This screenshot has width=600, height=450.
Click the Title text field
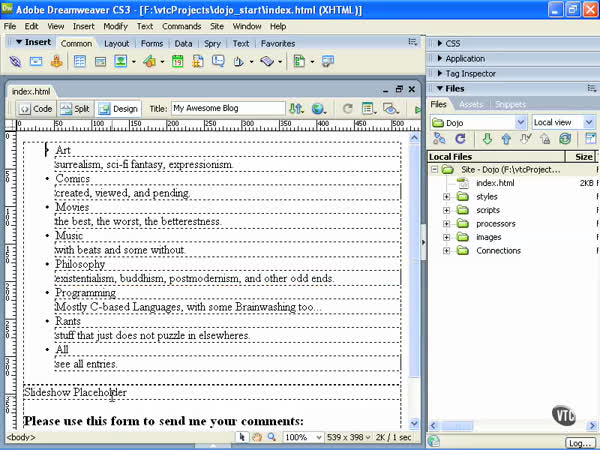[228, 108]
